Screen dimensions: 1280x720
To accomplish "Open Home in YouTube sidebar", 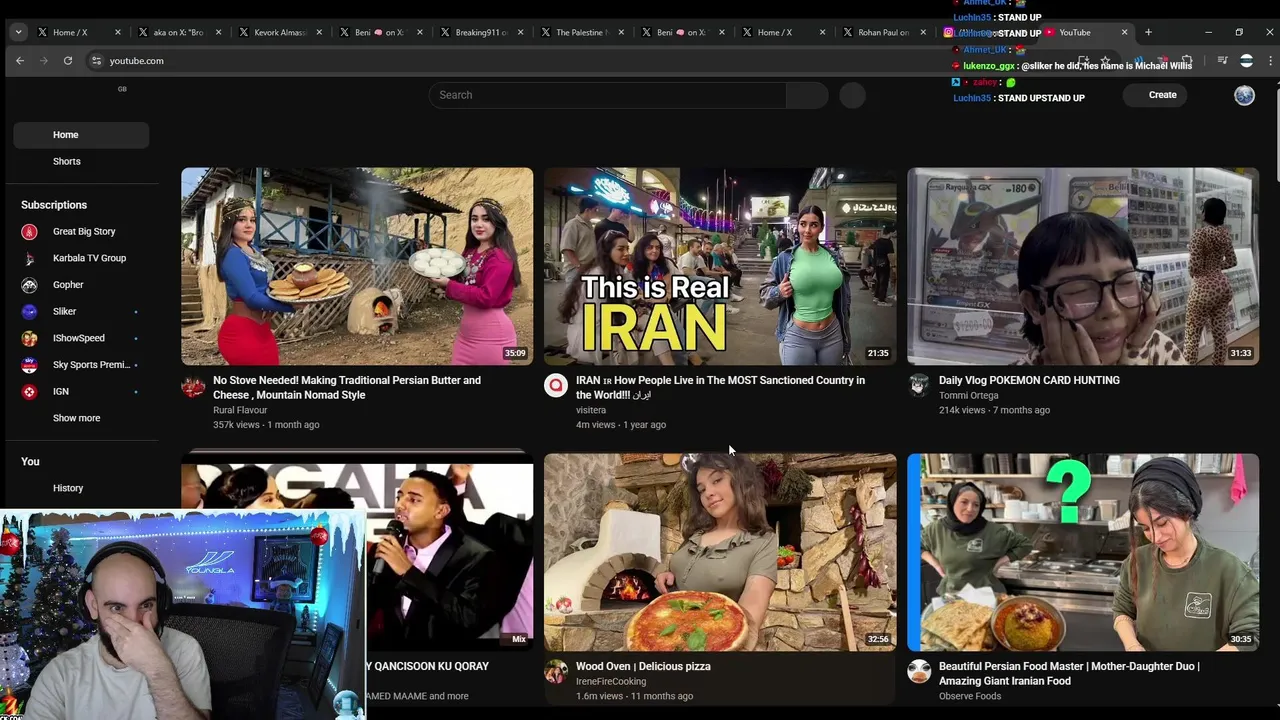I will [x=81, y=135].
